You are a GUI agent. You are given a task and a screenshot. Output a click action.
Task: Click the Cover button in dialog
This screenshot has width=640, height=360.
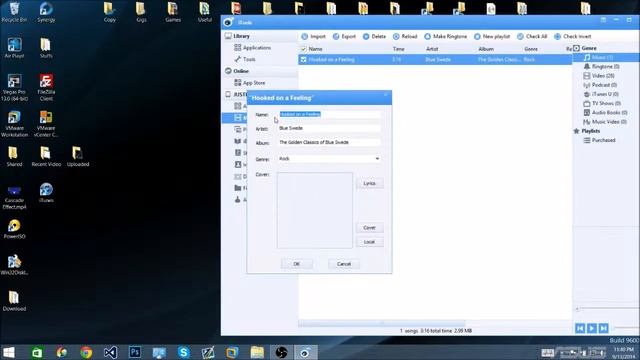tap(369, 228)
